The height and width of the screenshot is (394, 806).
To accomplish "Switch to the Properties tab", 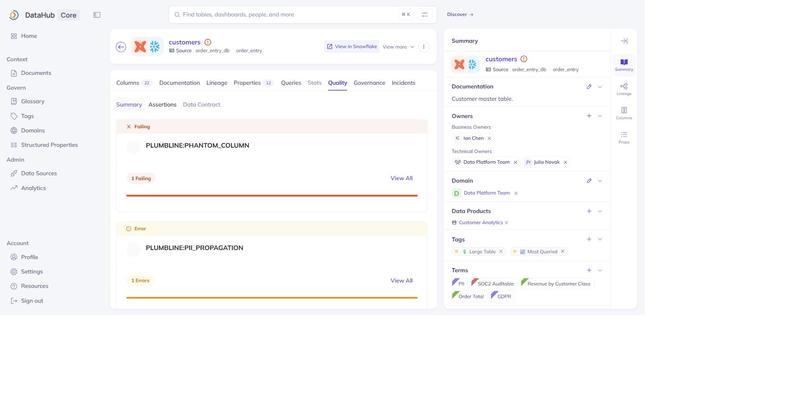I will pyautogui.click(x=253, y=83).
